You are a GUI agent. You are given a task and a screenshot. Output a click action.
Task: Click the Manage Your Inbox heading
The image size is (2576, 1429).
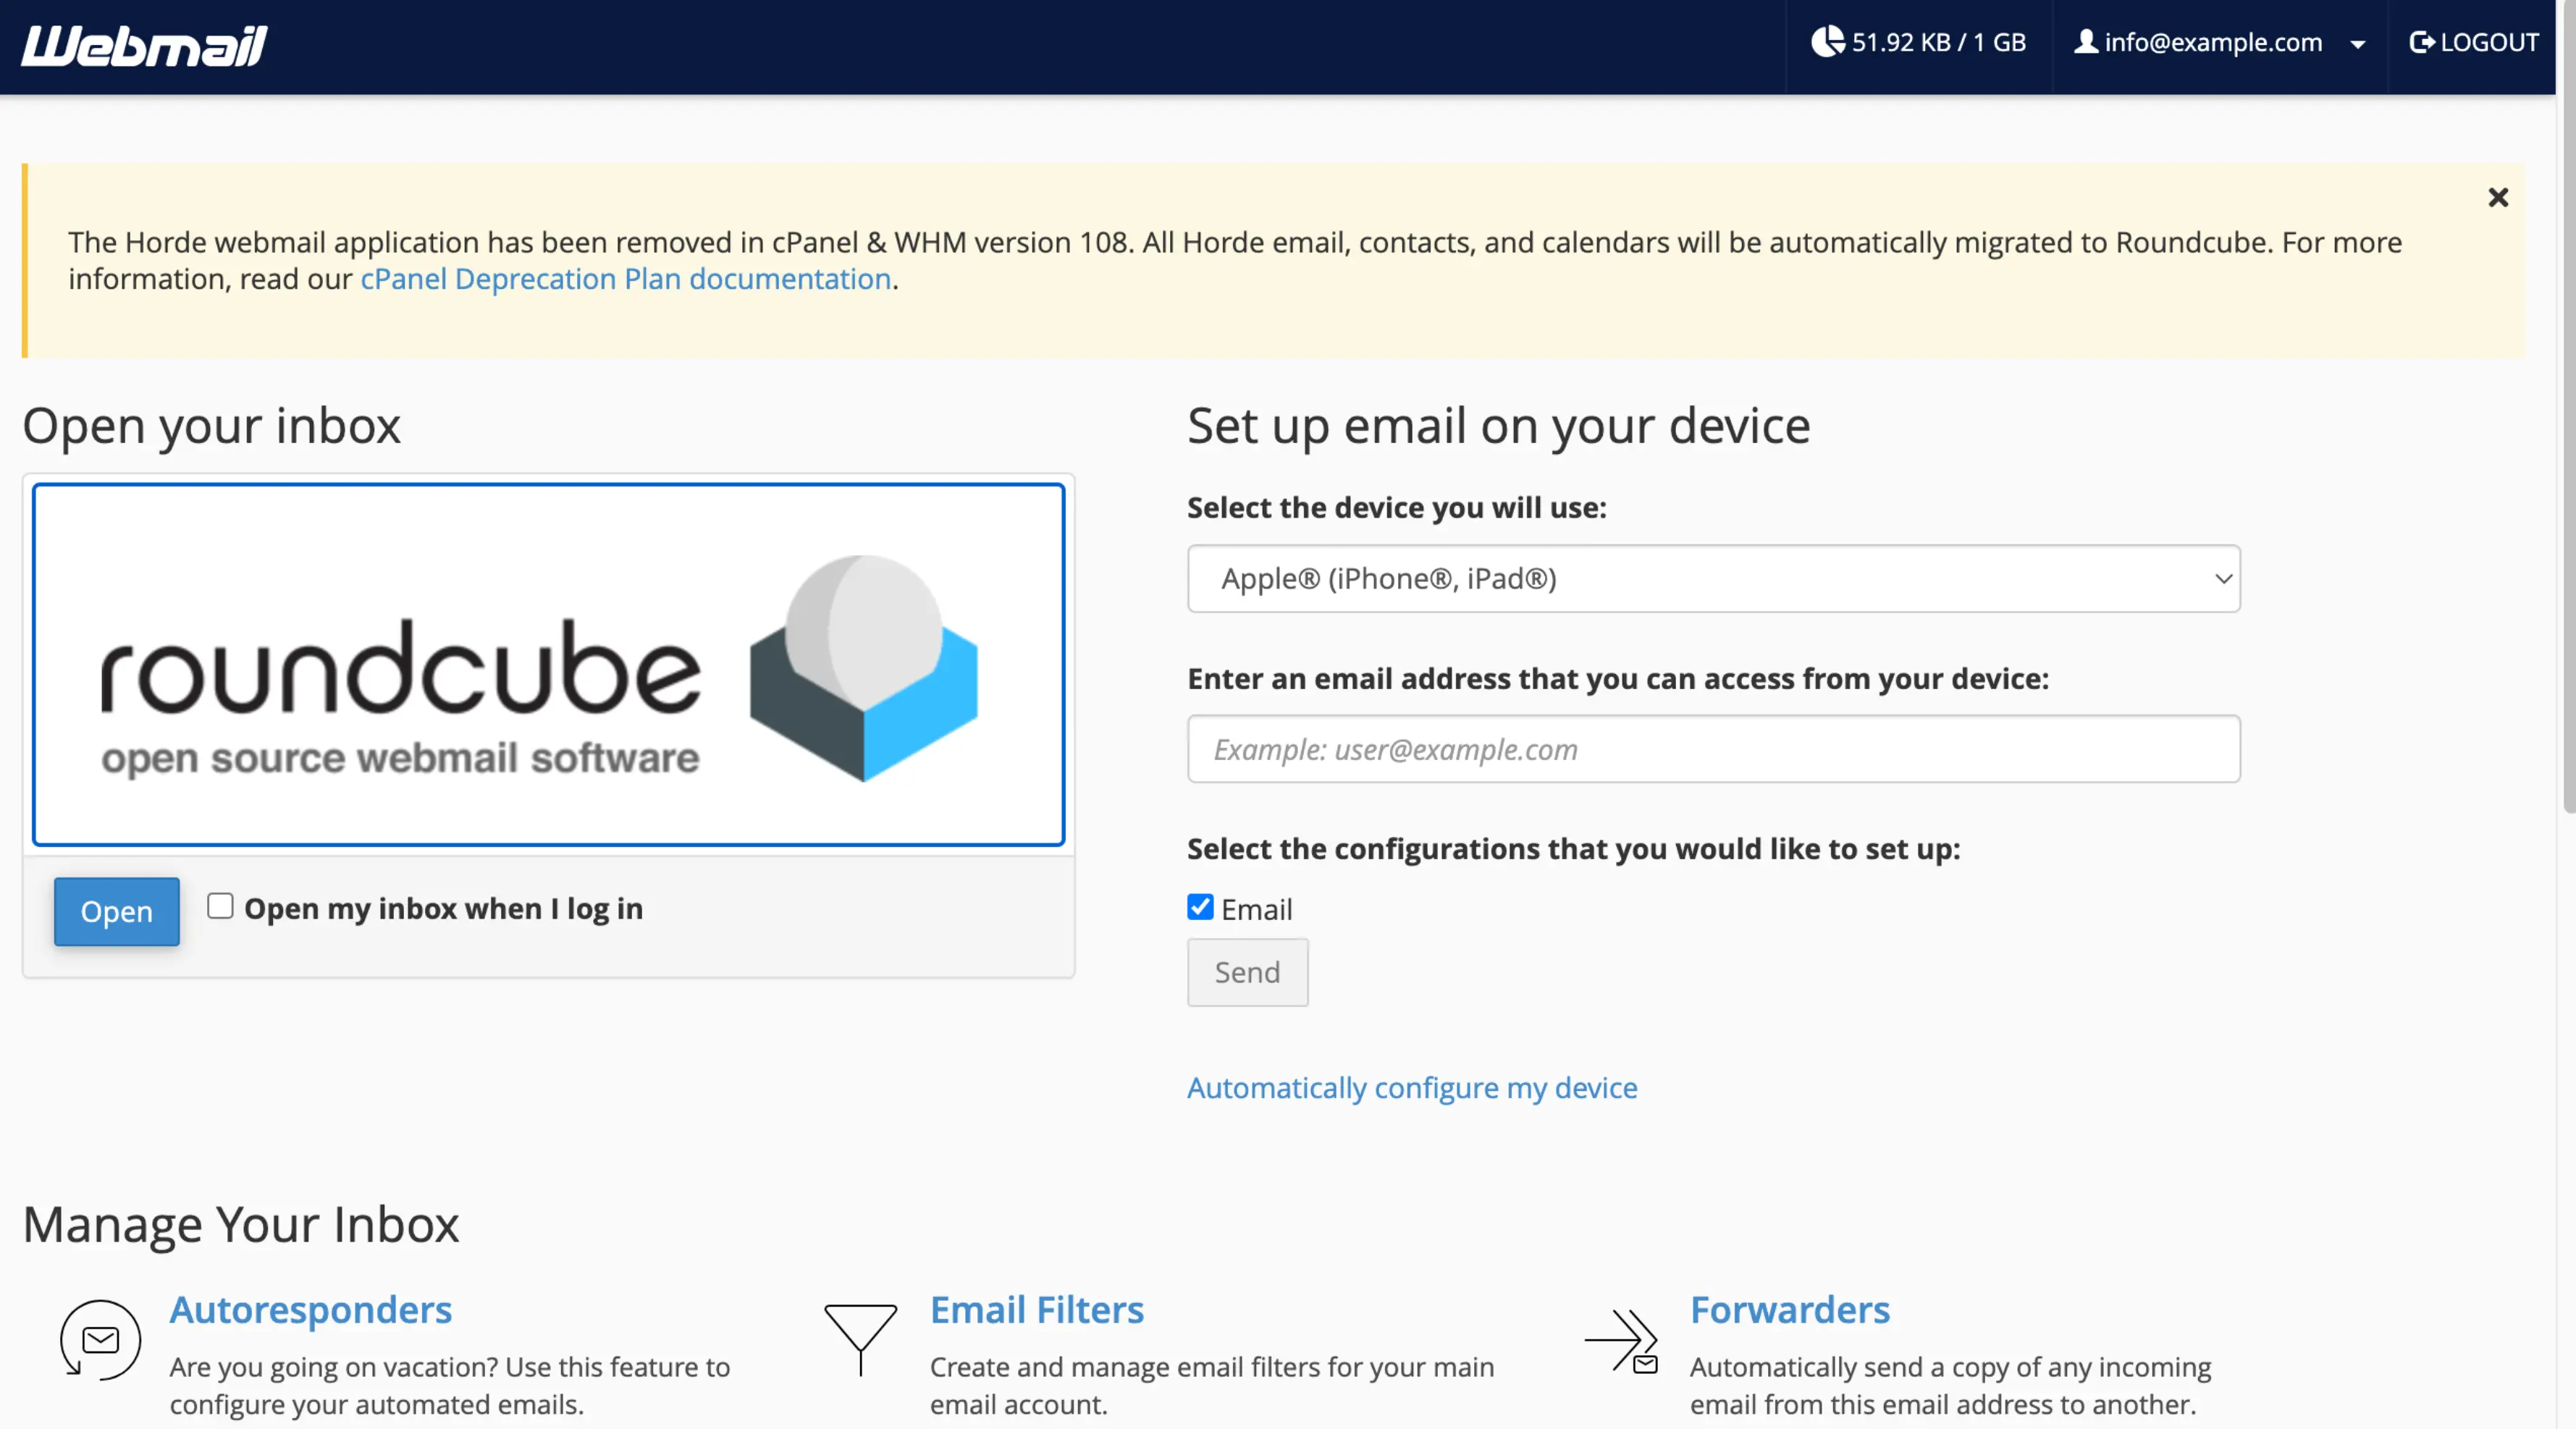[240, 1225]
